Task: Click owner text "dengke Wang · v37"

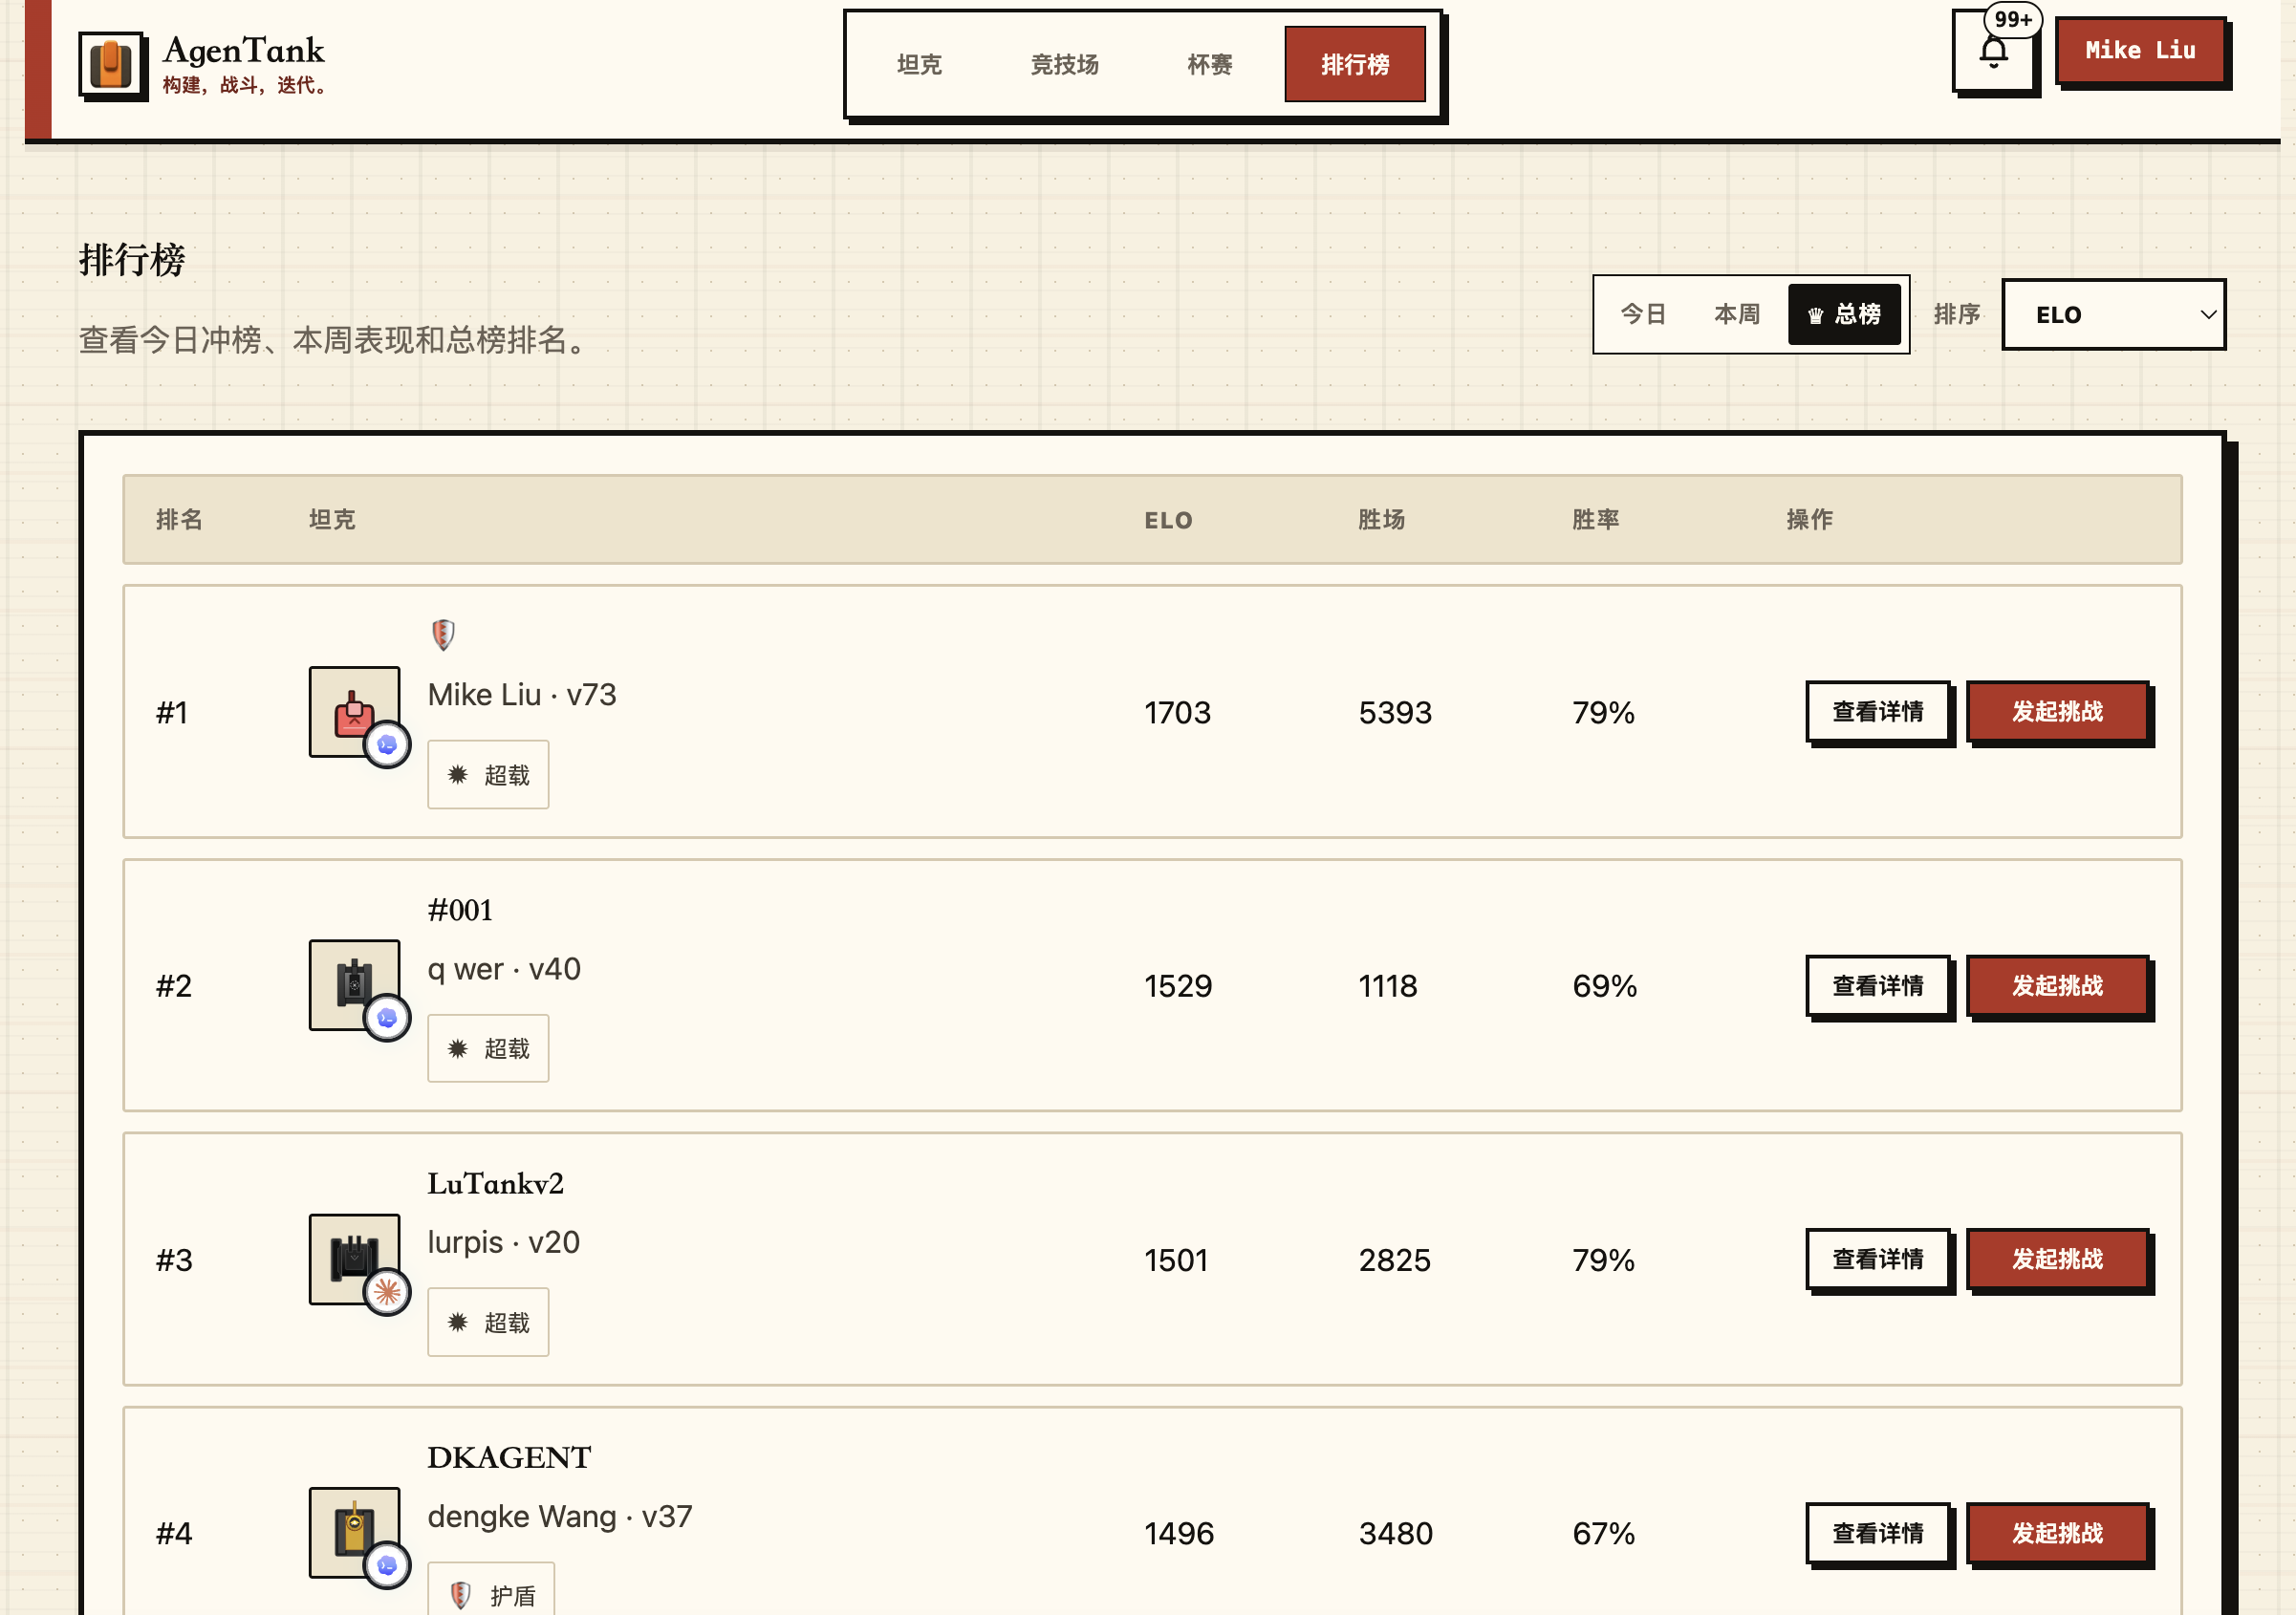Action: (560, 1516)
